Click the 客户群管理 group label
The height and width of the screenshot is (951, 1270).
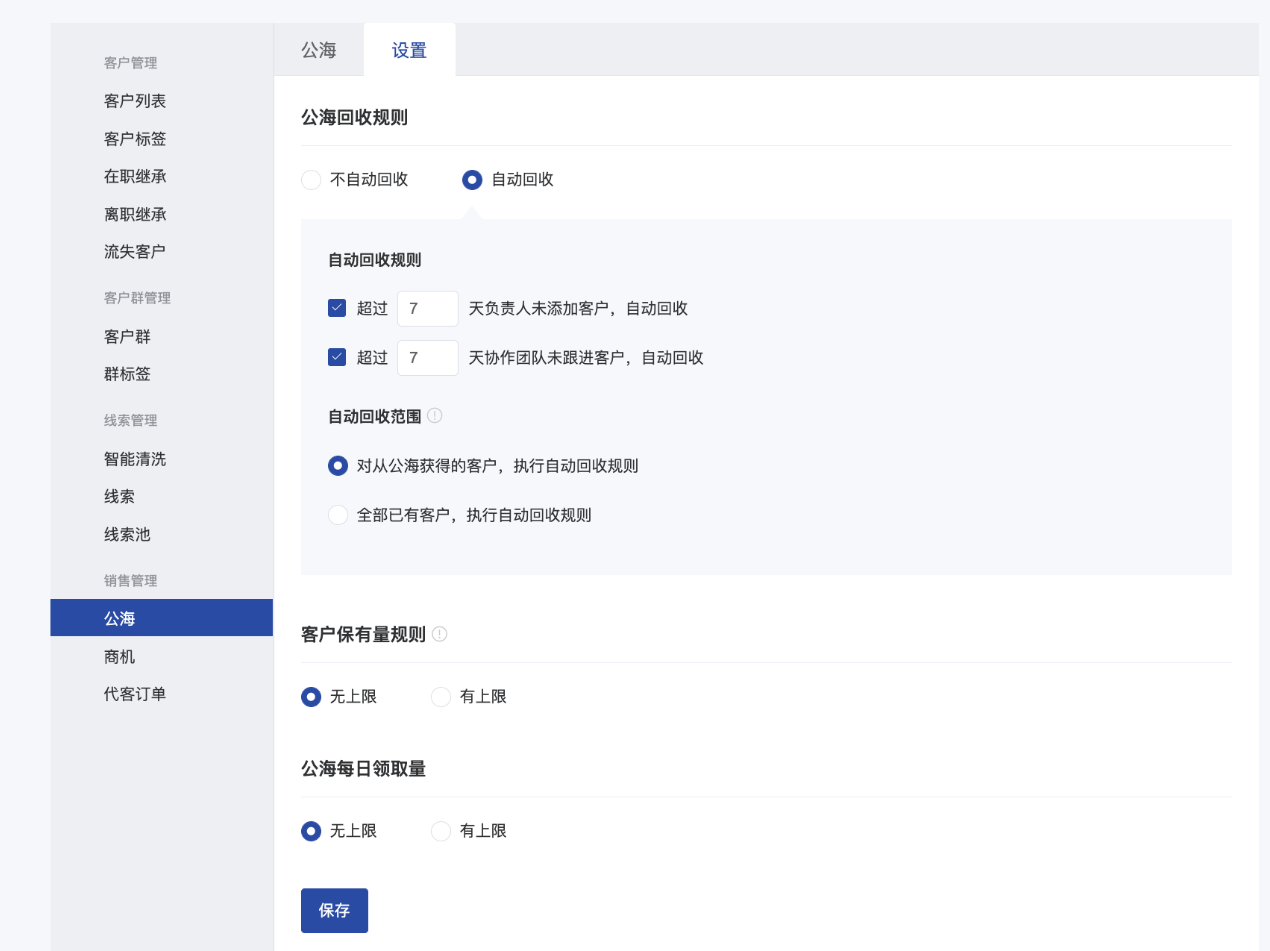[137, 298]
